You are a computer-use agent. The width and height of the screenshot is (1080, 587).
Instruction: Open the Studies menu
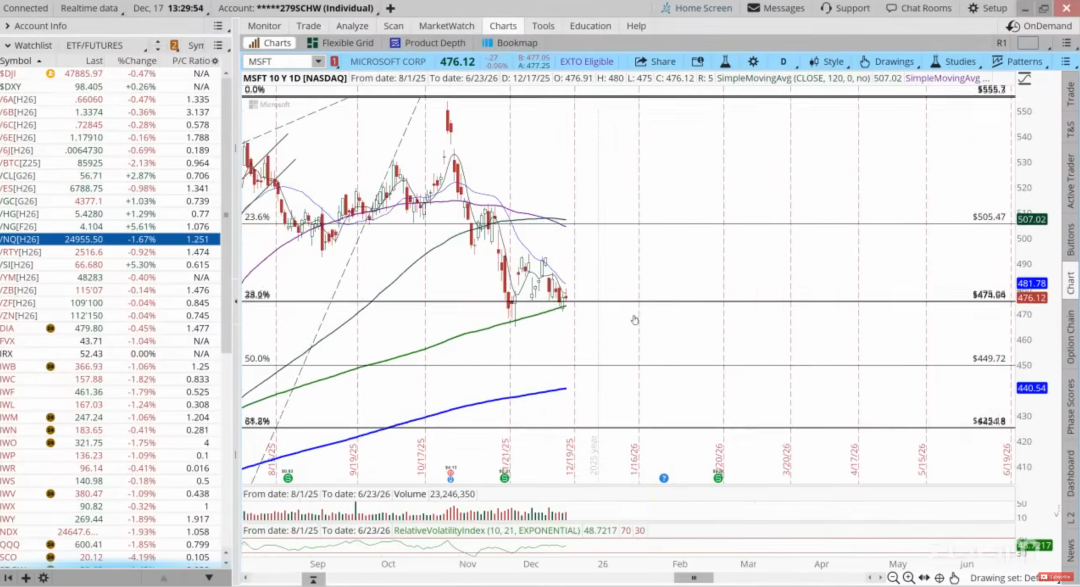coord(953,61)
